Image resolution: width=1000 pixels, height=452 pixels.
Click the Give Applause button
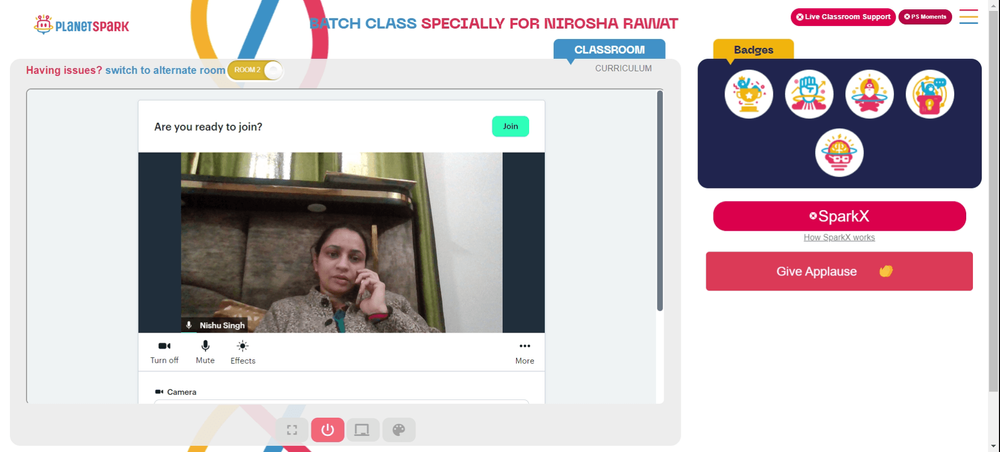(839, 271)
